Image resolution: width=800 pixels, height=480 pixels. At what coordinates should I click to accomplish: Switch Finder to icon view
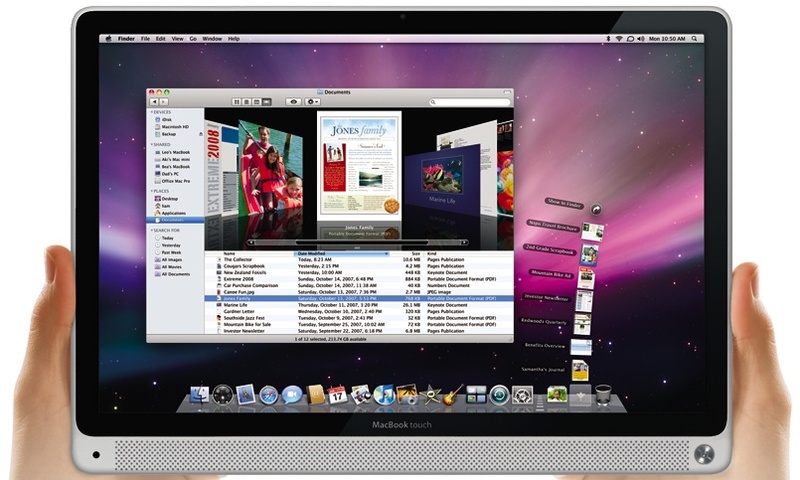(x=237, y=102)
